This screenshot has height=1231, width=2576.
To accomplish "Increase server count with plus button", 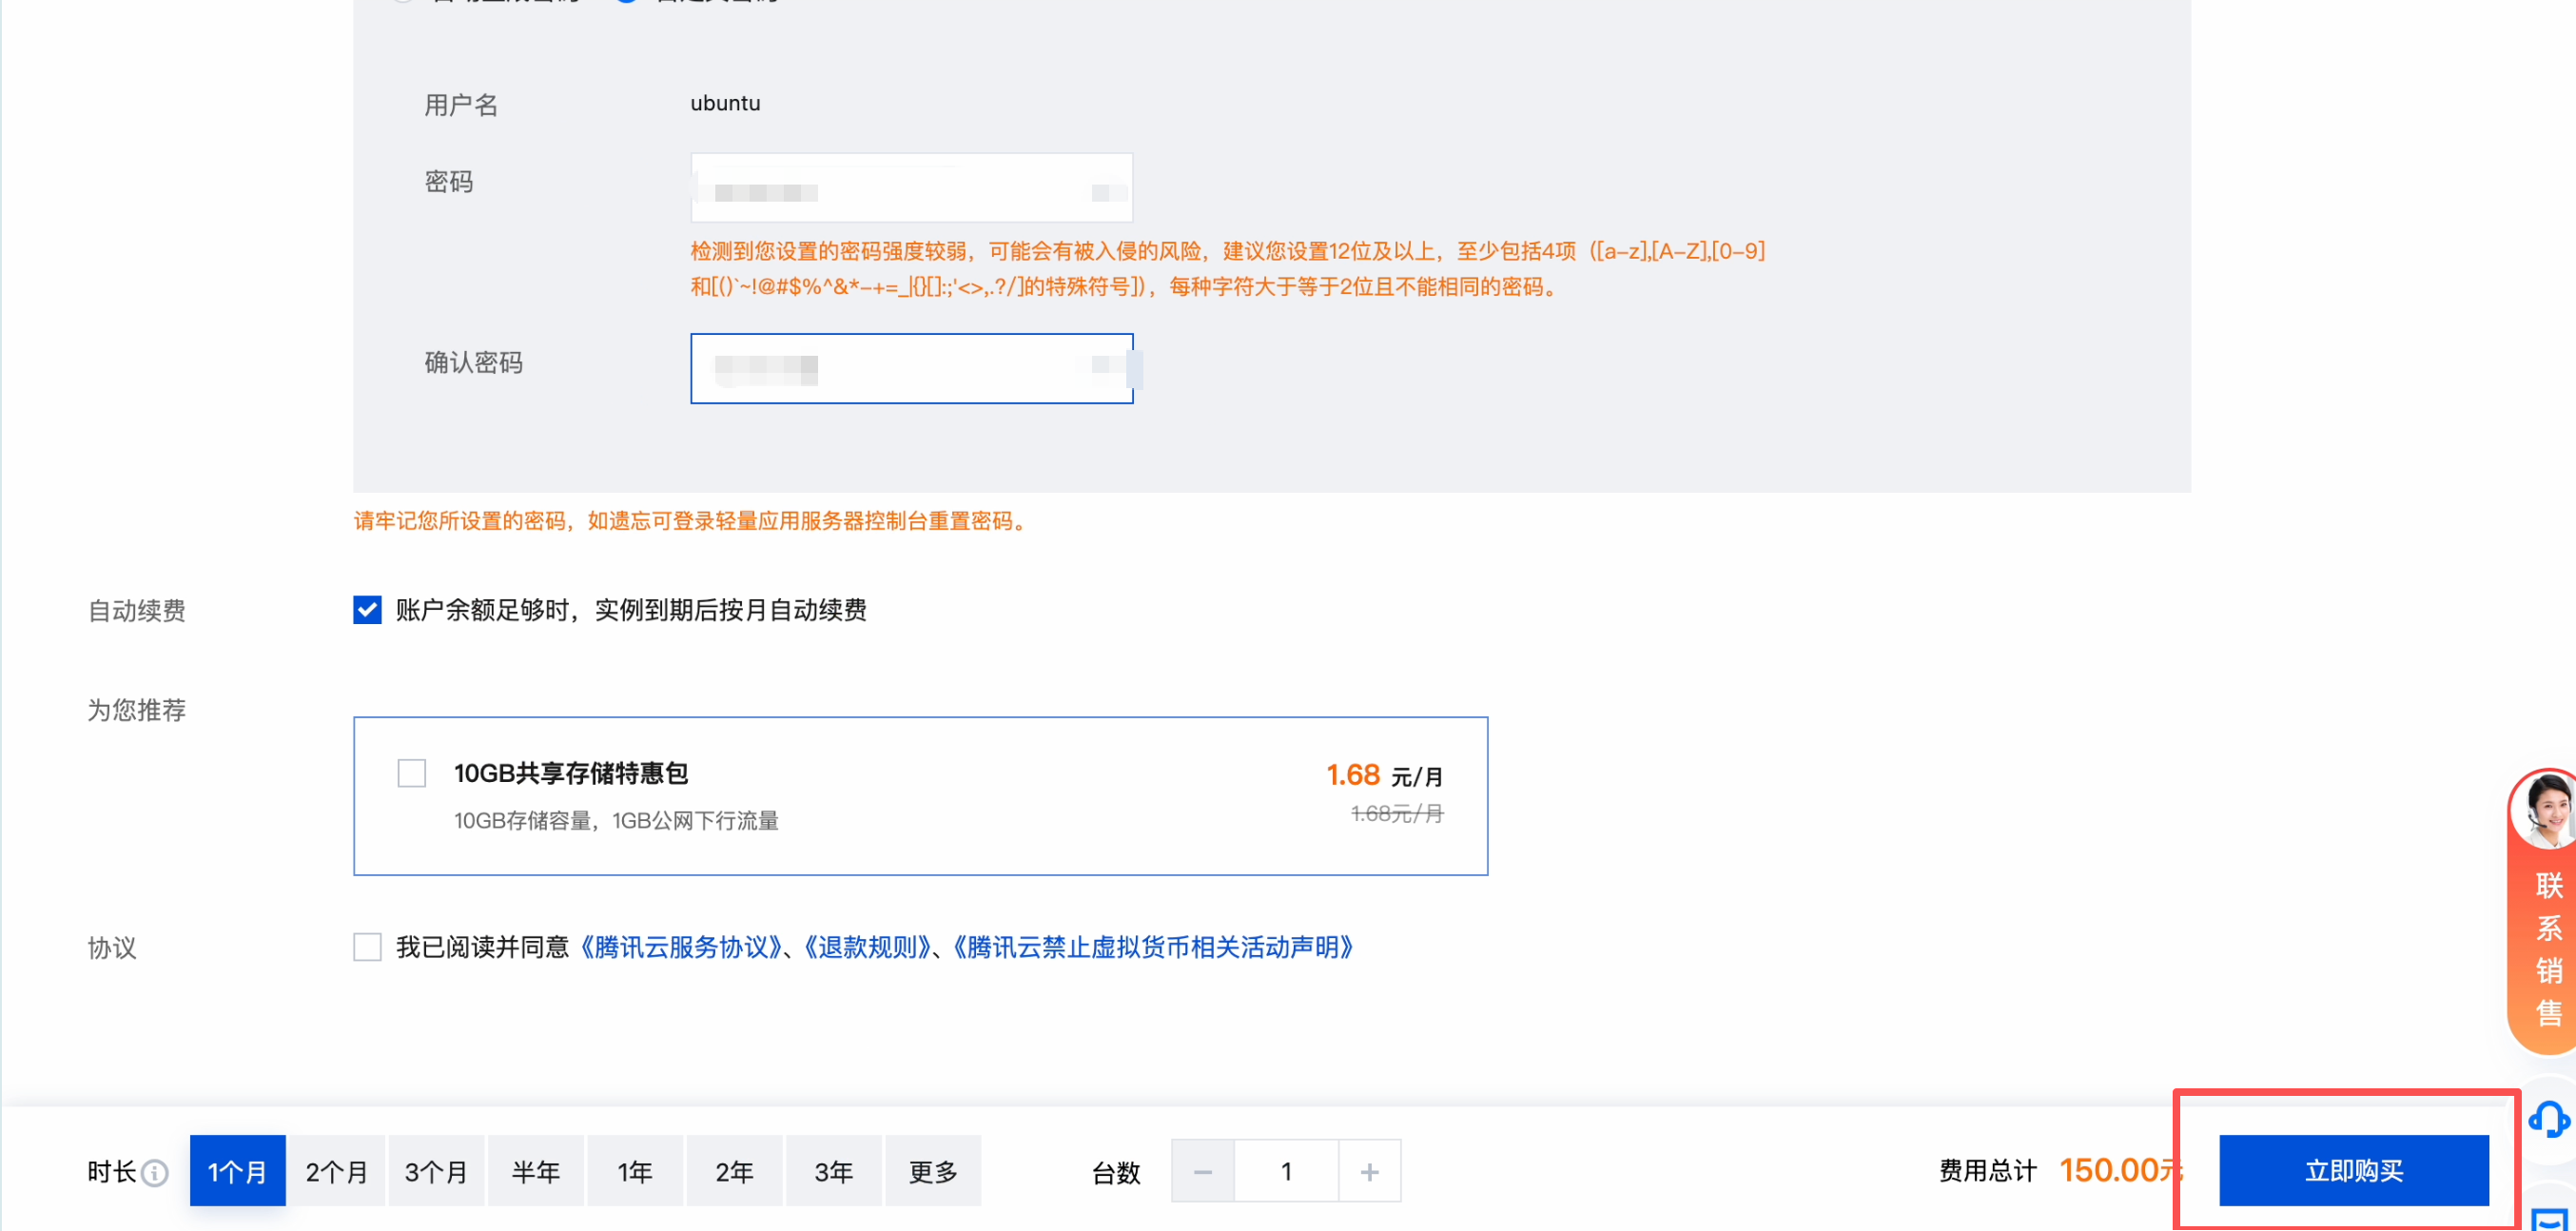I will coord(1369,1171).
